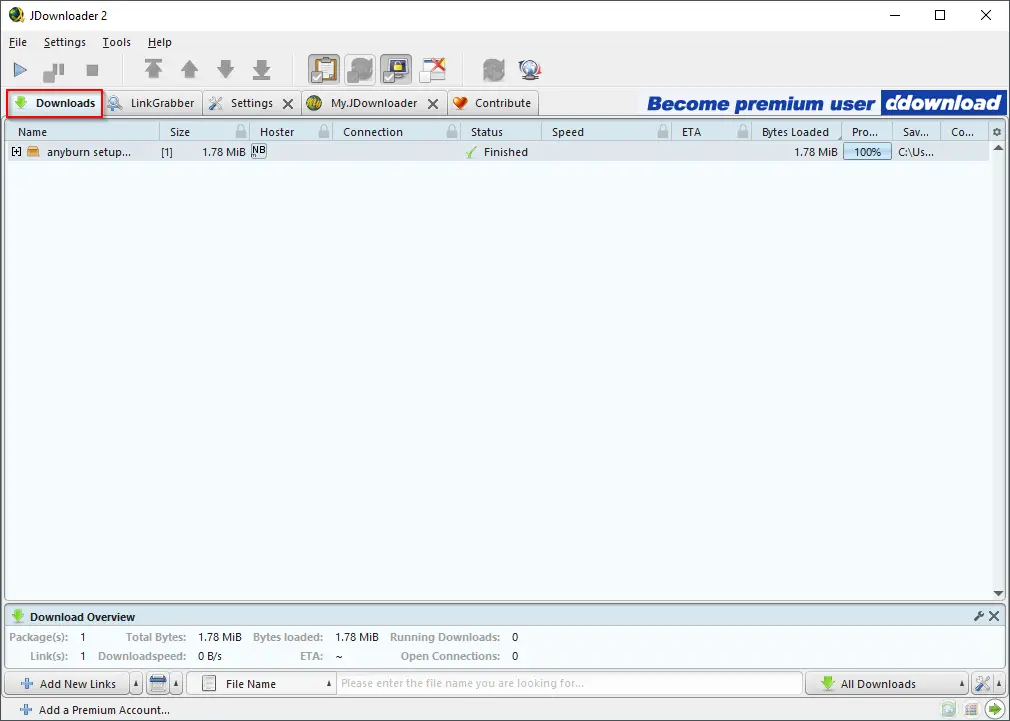Image resolution: width=1010 pixels, height=721 pixels.
Task: Toggle lock icon on Connection column
Action: pyautogui.click(x=452, y=131)
